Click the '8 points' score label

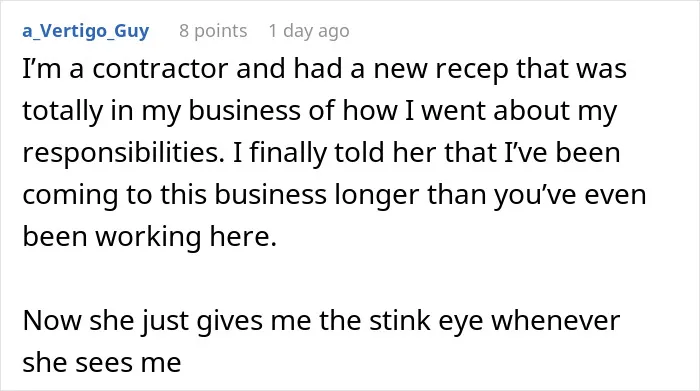pyautogui.click(x=213, y=31)
